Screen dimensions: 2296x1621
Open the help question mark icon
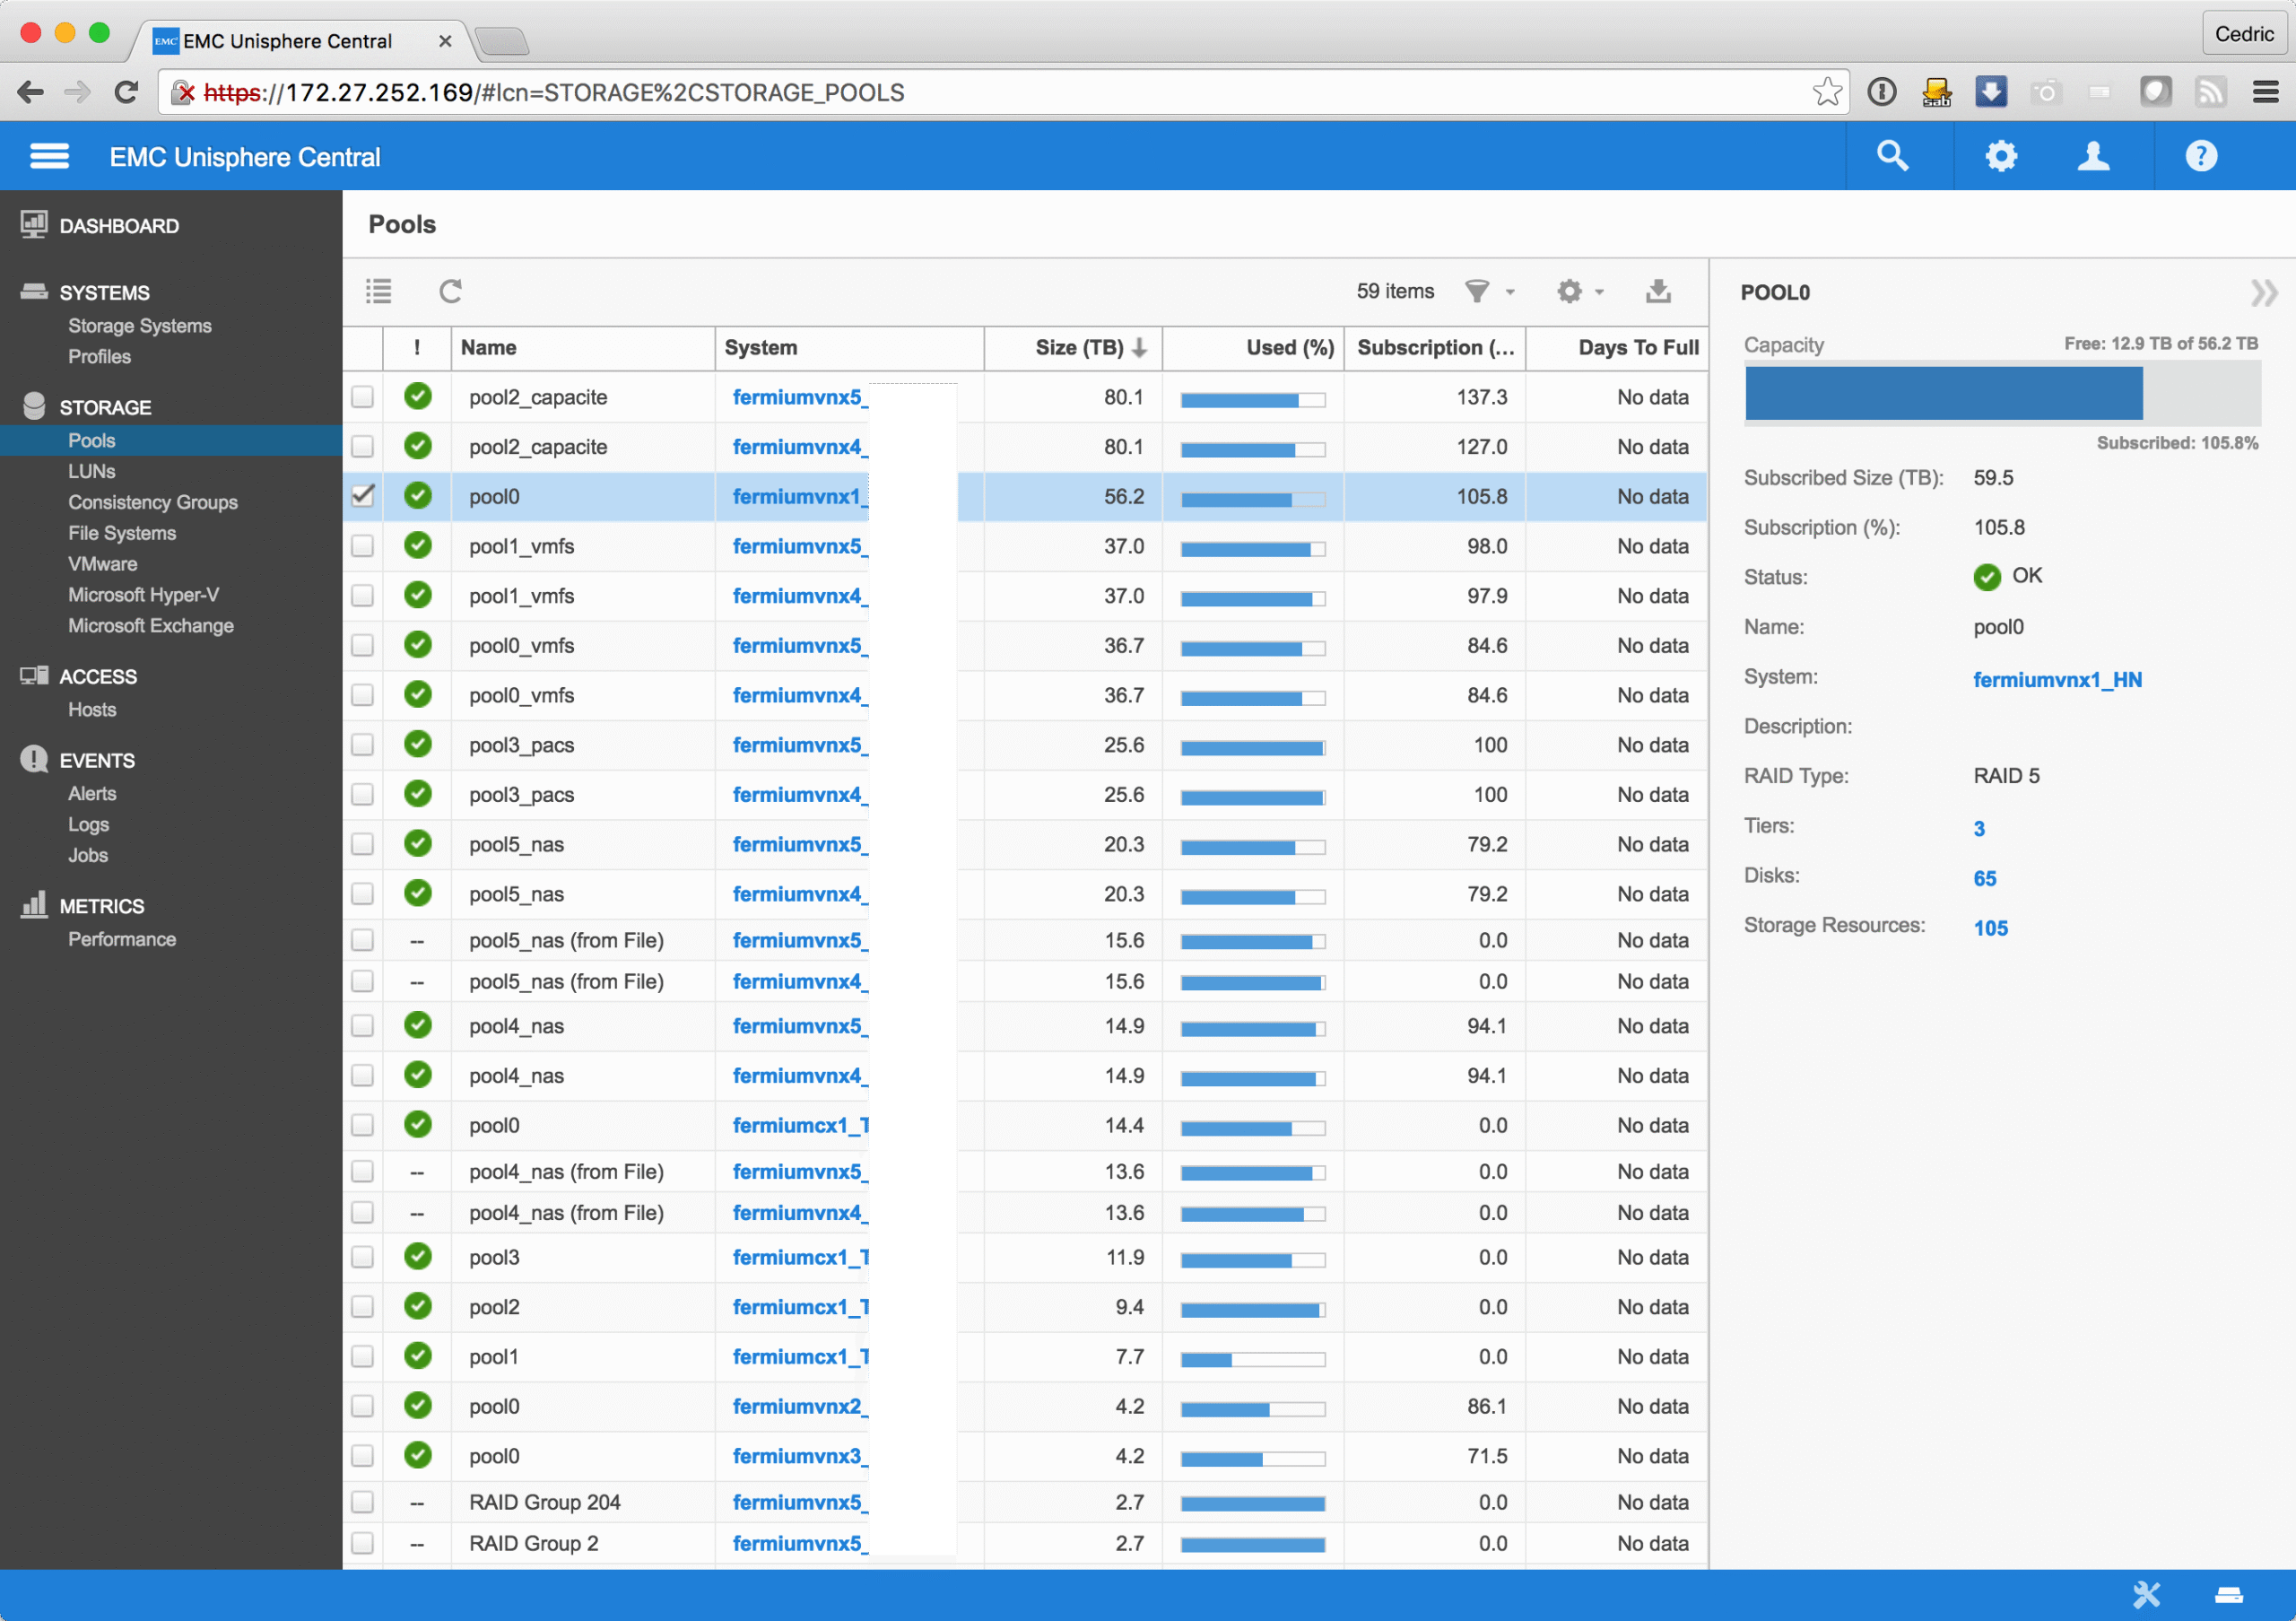pos(2201,156)
